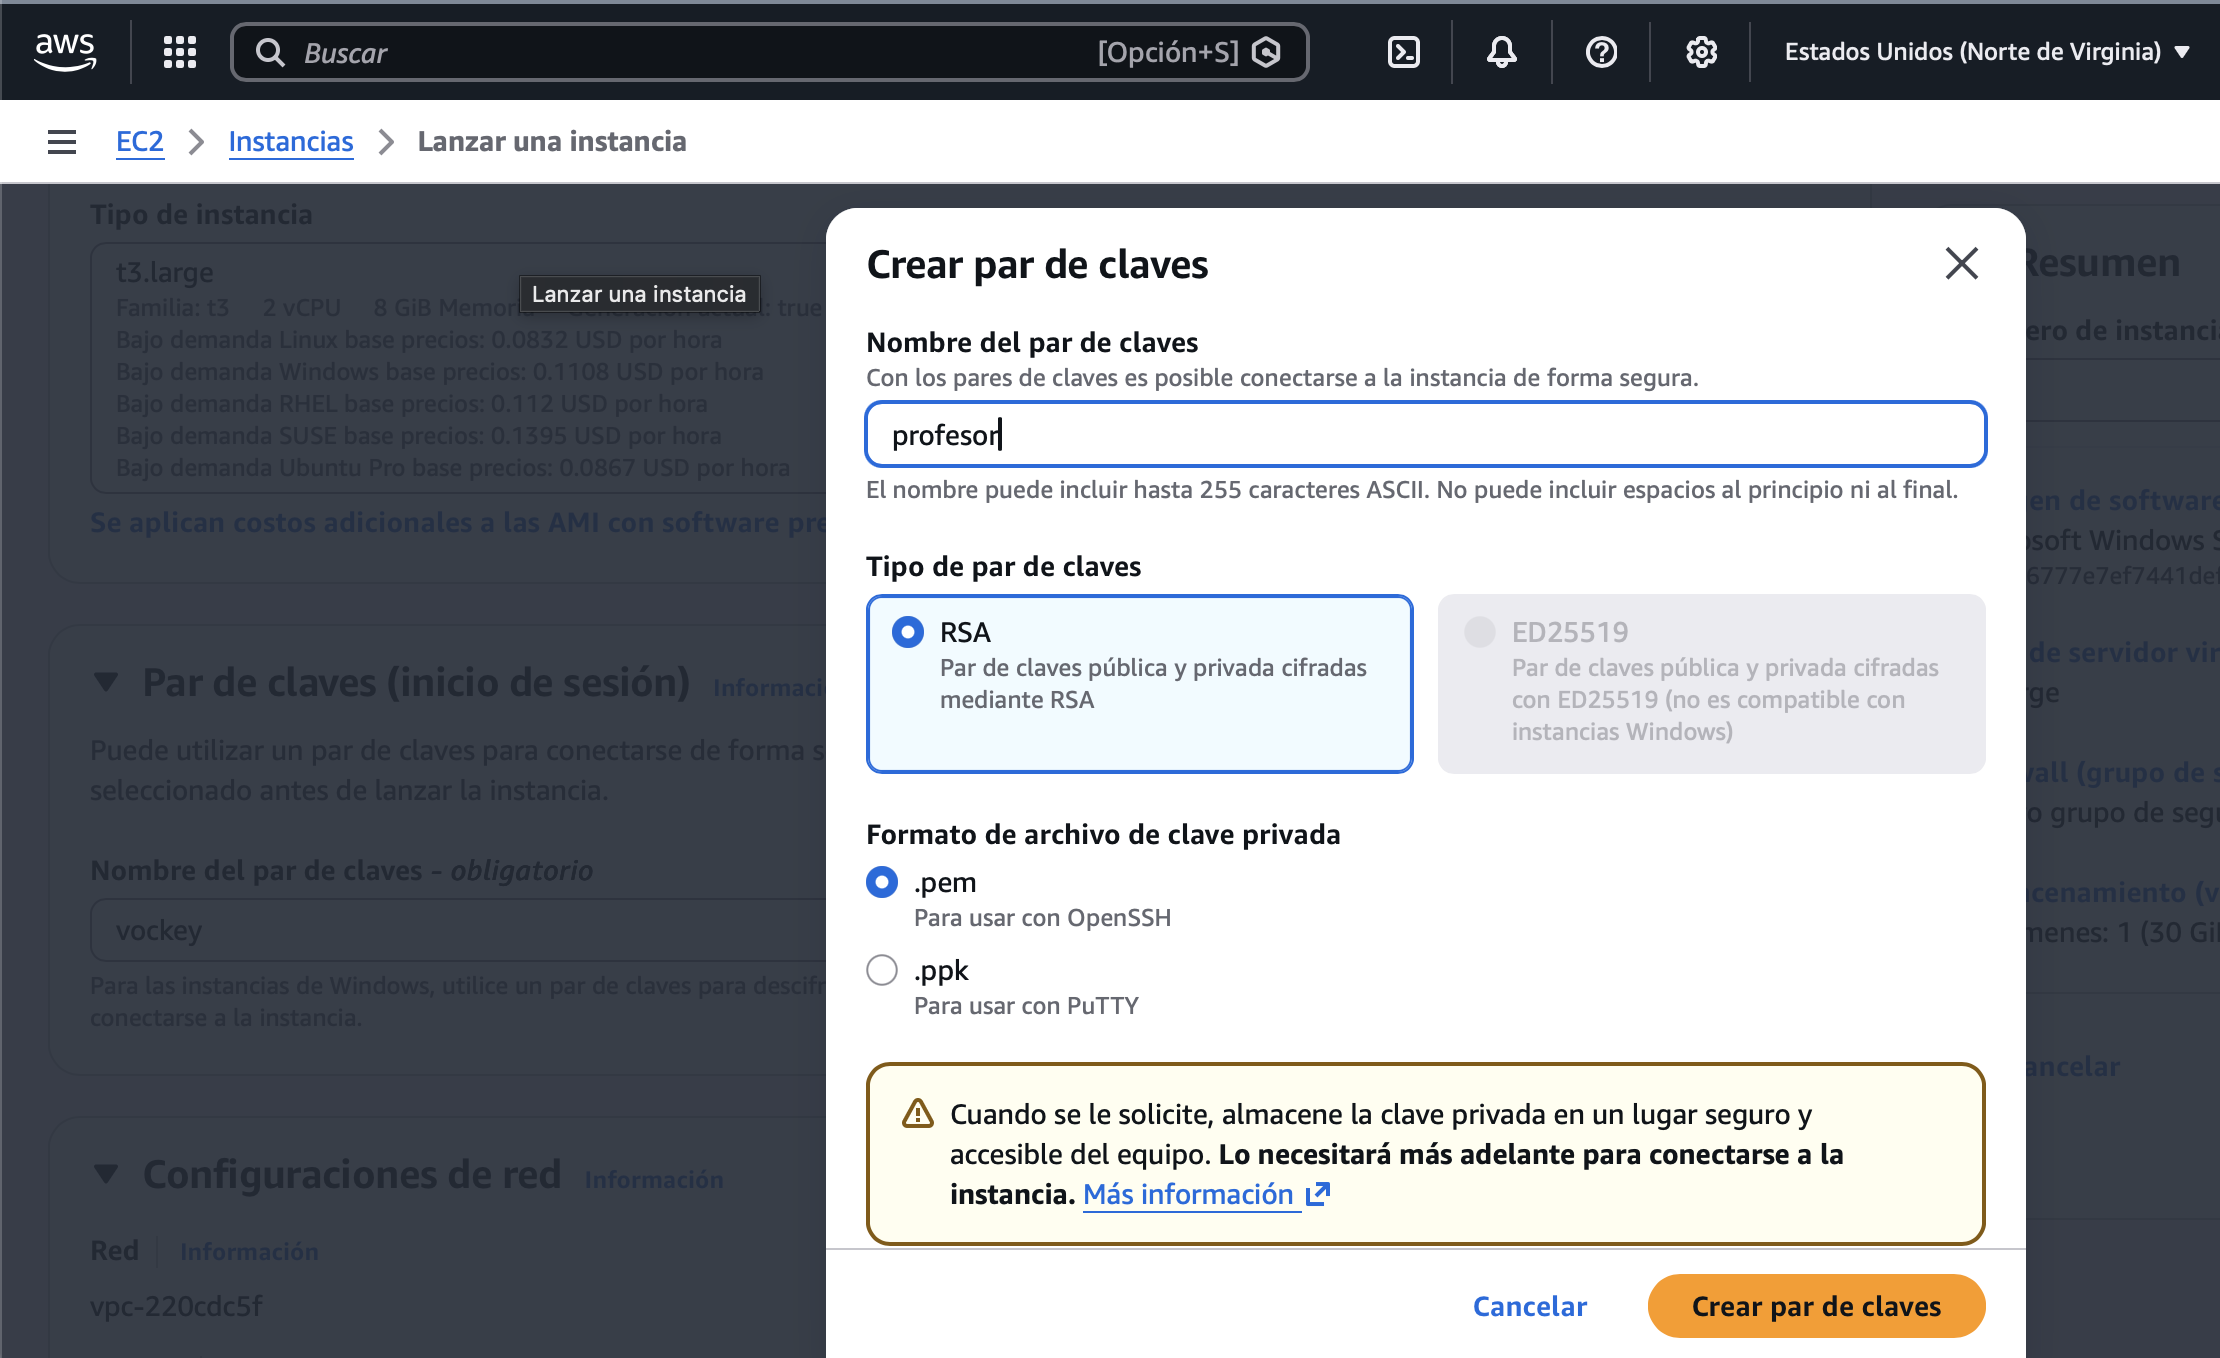
Task: Close the Crear par de claves dialog
Action: [1961, 264]
